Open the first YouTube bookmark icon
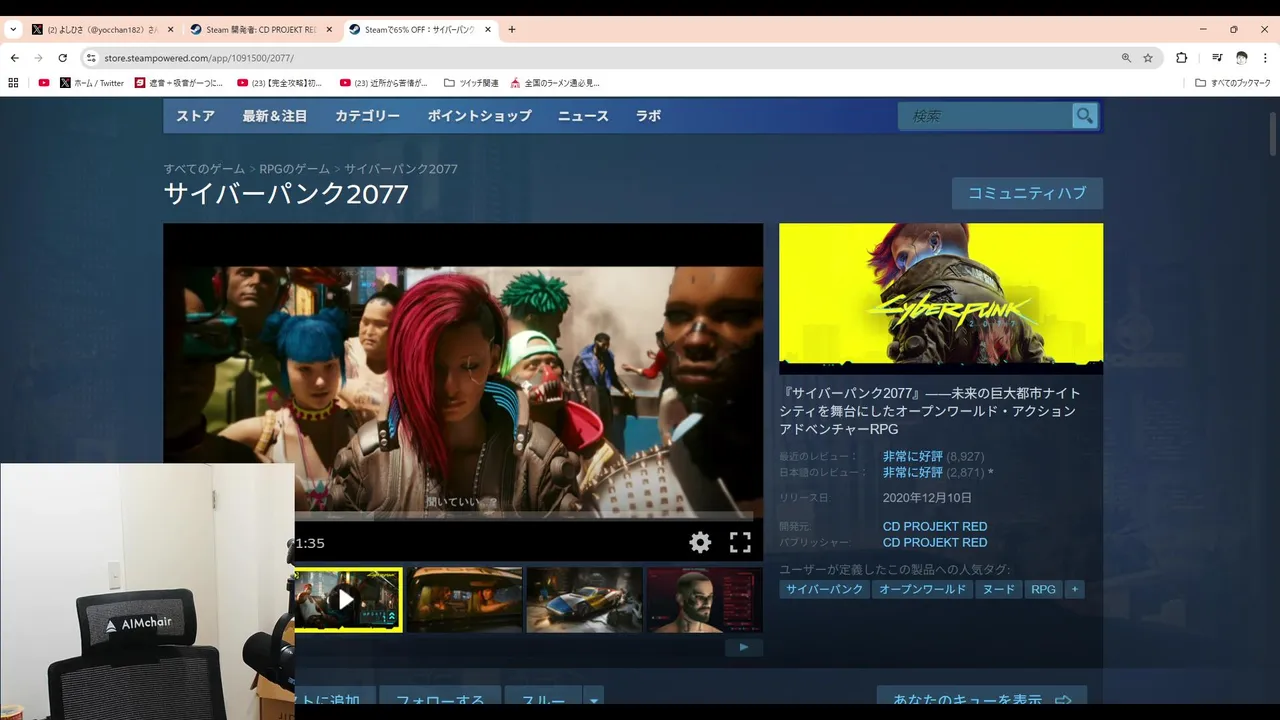The width and height of the screenshot is (1280, 720). 43,83
